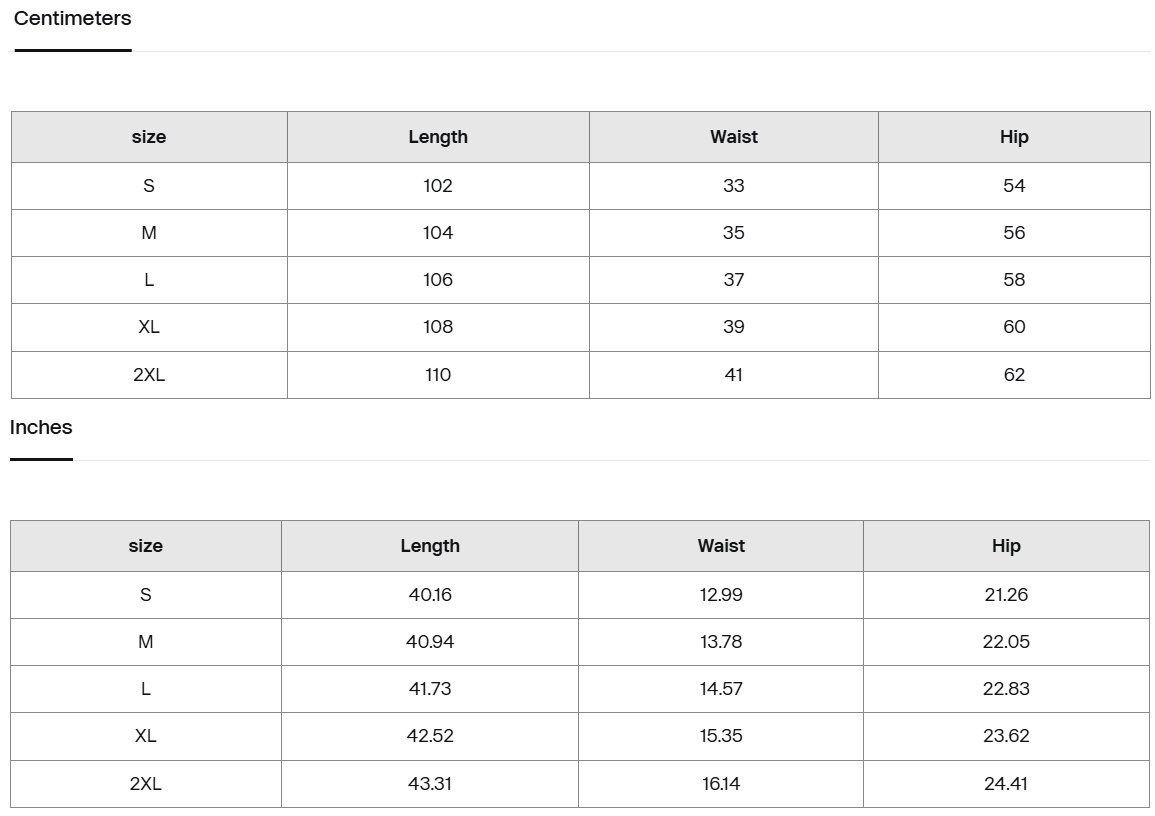Click the 22.83 hip value cell
This screenshot has width=1155, height=816.
[1006, 689]
